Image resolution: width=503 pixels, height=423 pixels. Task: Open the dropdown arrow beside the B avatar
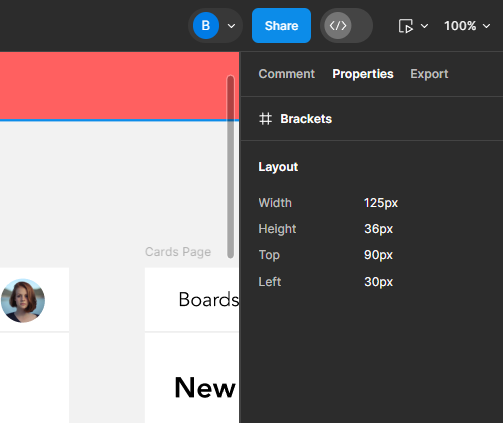click(x=231, y=26)
